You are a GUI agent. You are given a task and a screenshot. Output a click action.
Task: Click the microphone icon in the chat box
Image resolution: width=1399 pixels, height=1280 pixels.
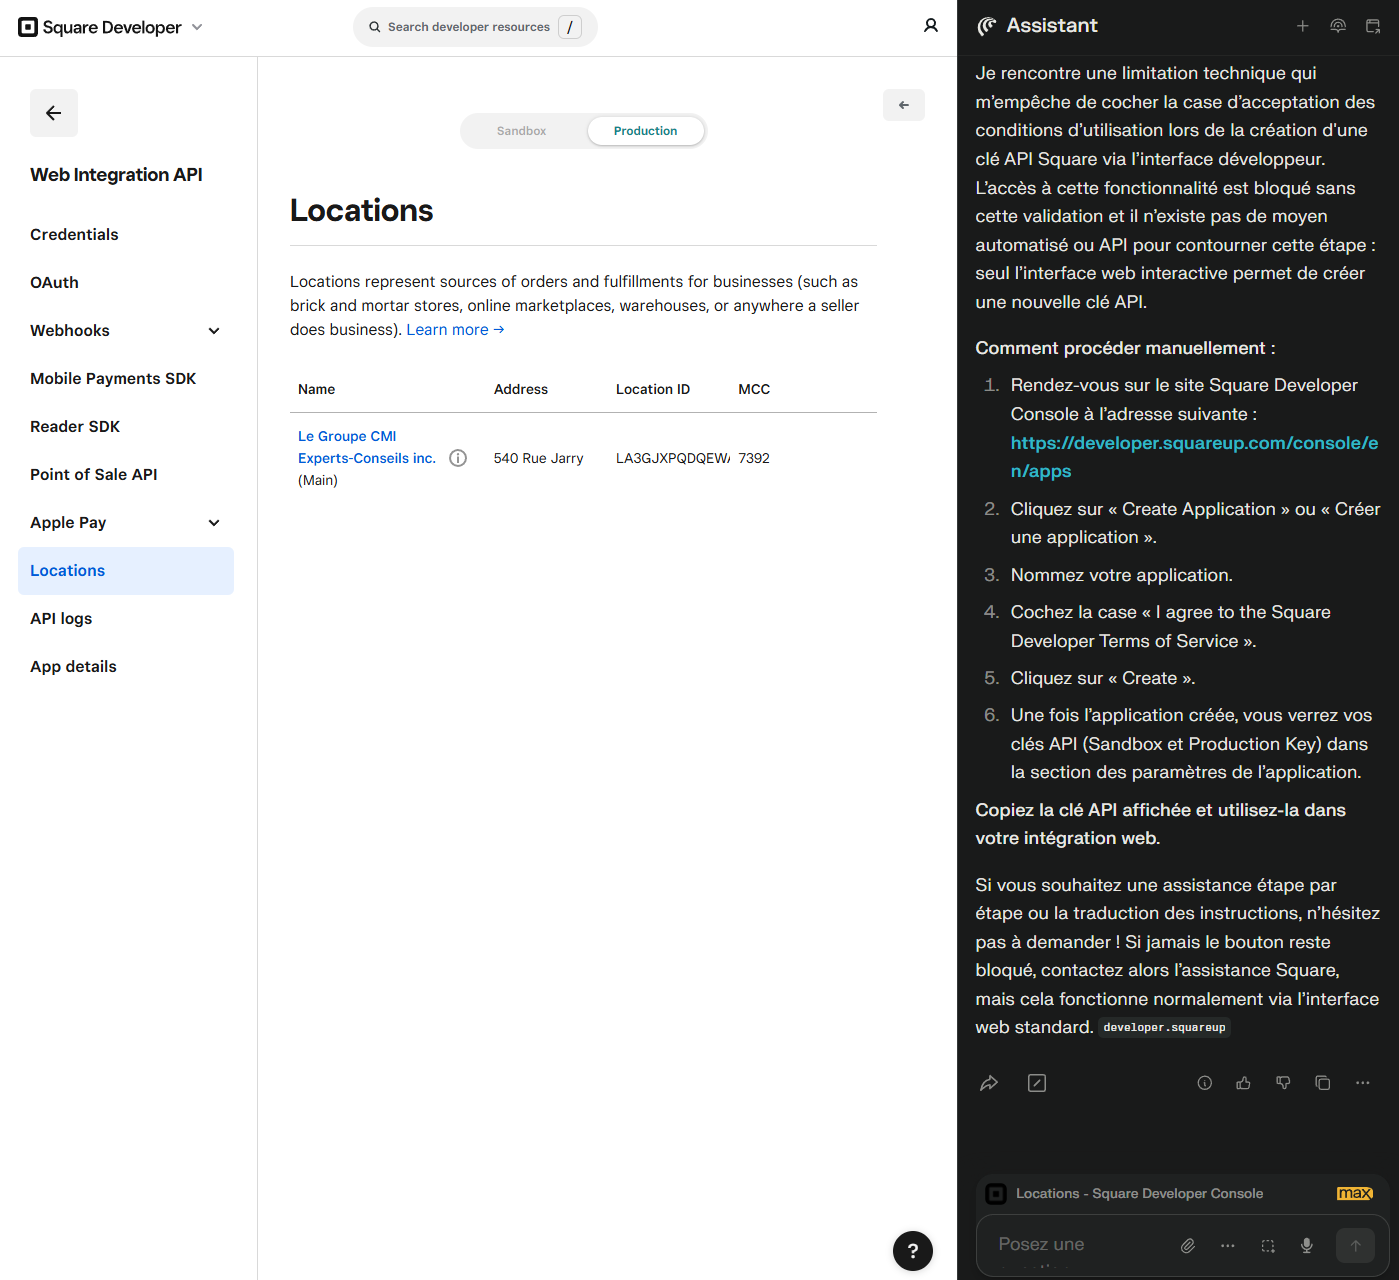point(1306,1245)
